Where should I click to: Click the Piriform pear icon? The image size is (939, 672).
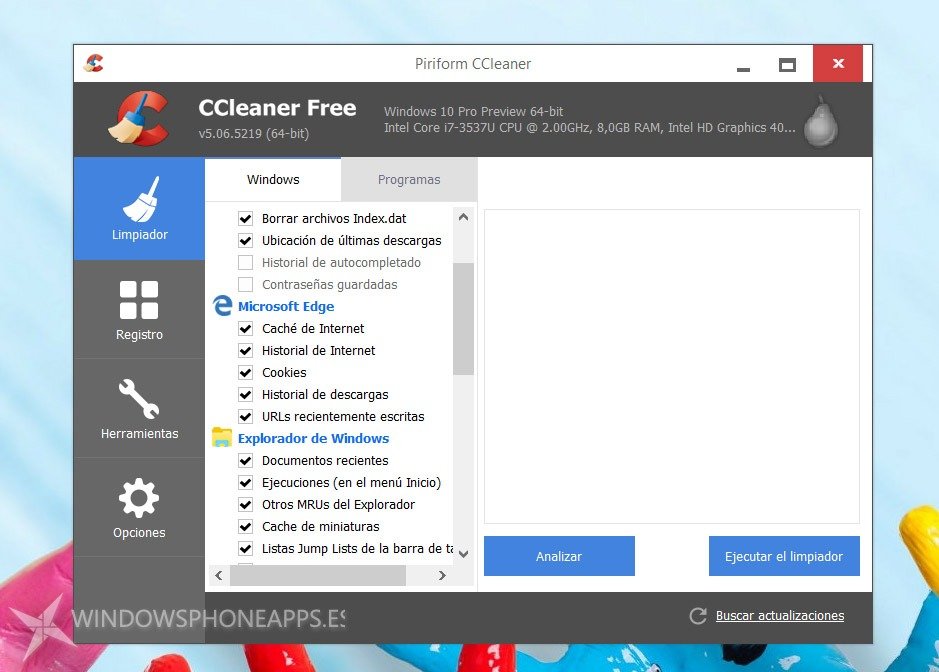tap(821, 122)
